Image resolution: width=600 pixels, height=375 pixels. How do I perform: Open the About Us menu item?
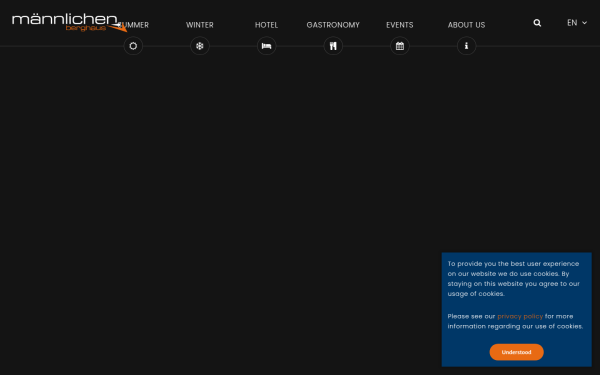click(466, 25)
